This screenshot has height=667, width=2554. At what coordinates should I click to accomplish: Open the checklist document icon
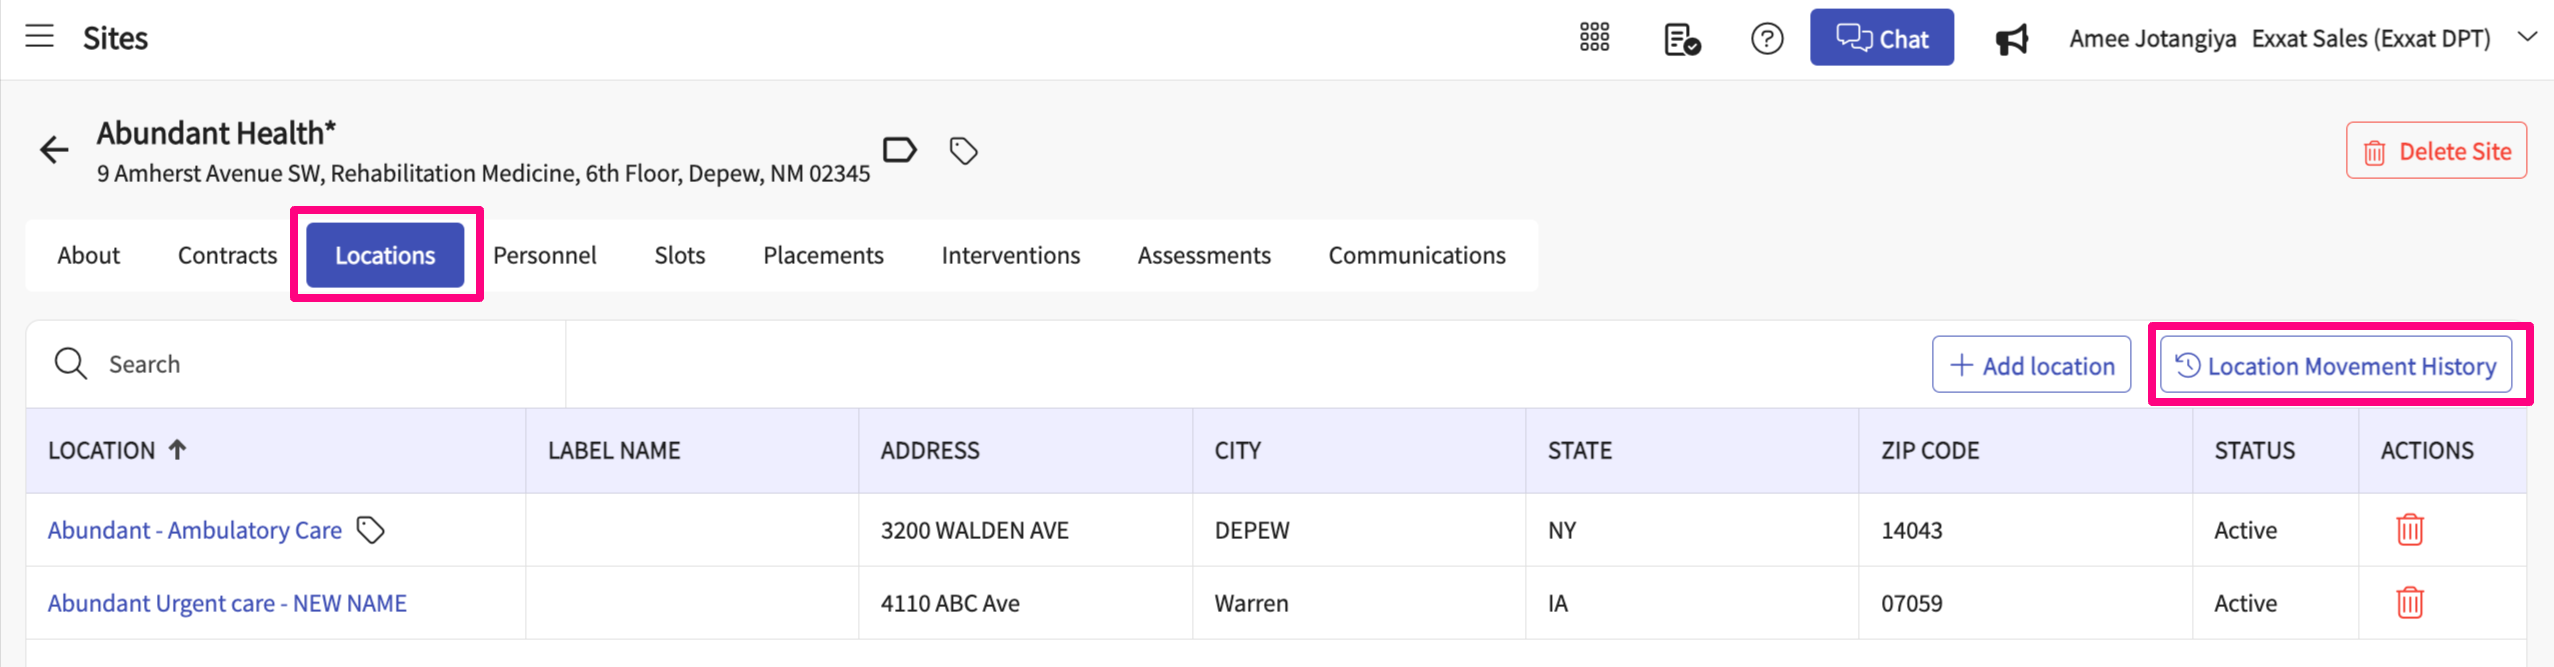pos(1682,39)
